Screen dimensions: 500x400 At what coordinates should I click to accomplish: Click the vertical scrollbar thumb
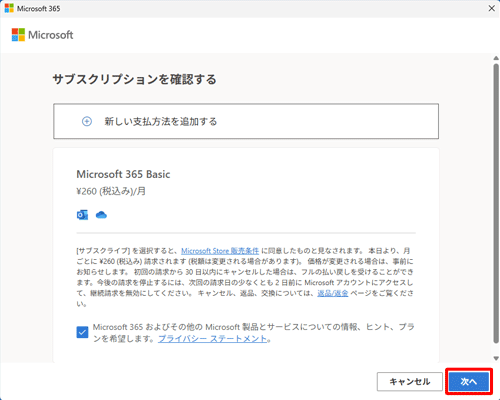point(496,203)
